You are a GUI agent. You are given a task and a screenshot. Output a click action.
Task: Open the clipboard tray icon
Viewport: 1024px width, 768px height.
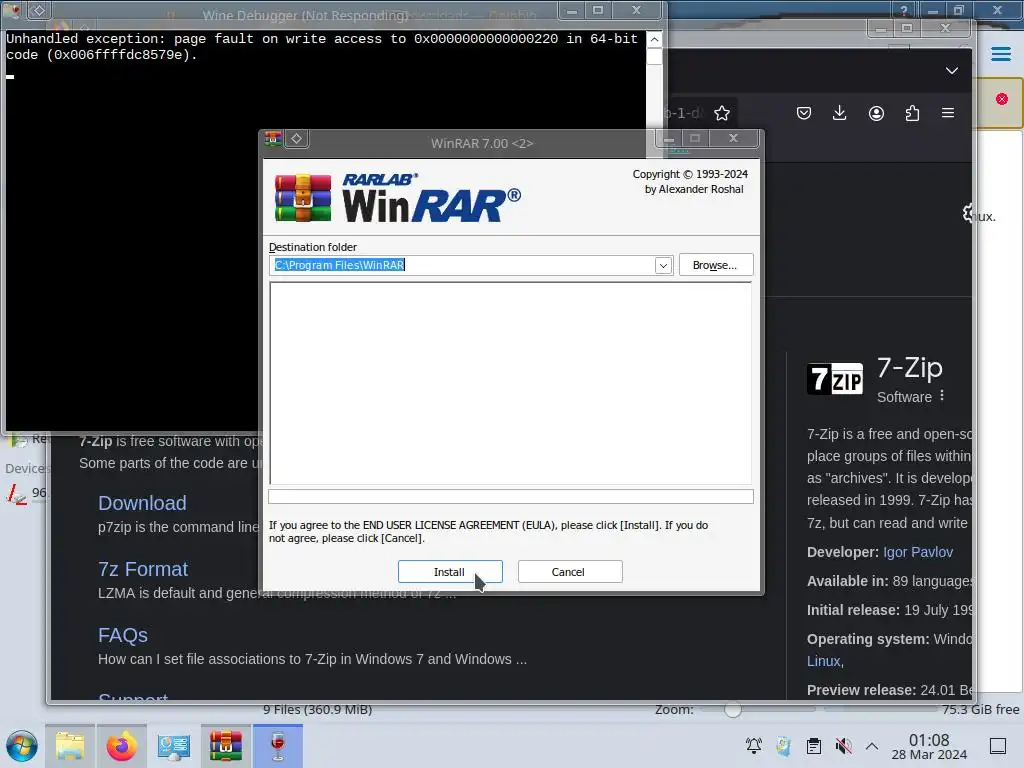coord(814,745)
